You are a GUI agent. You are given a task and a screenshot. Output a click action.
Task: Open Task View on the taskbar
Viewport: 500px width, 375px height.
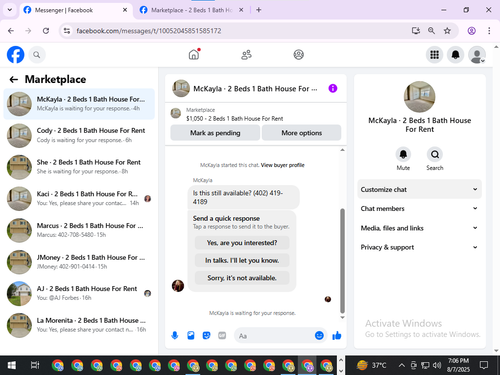coord(35,365)
